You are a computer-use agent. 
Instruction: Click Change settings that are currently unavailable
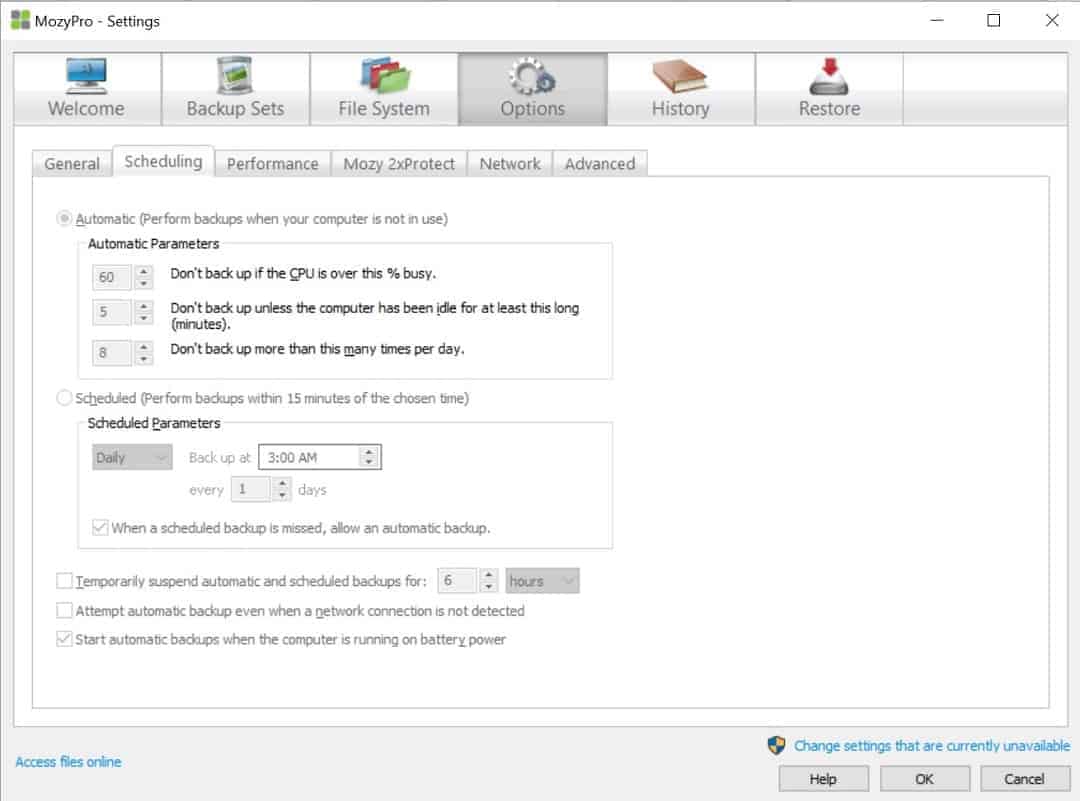[931, 745]
